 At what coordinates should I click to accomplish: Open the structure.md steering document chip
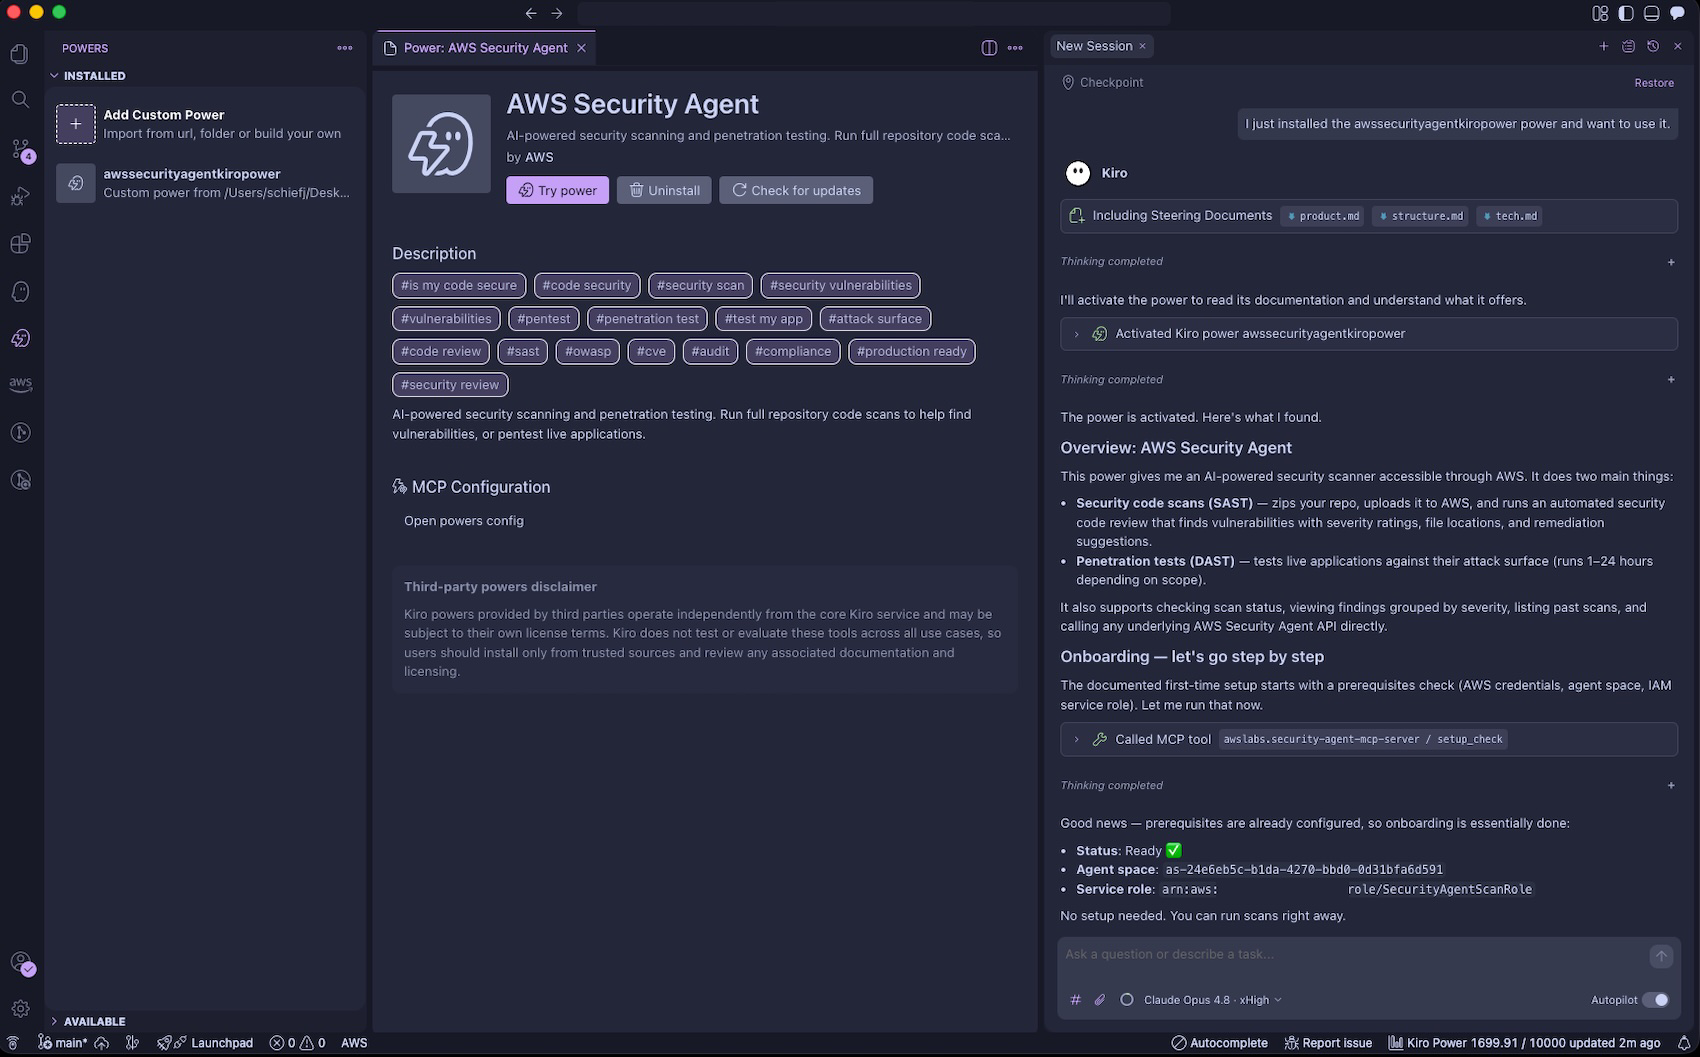click(x=1420, y=216)
